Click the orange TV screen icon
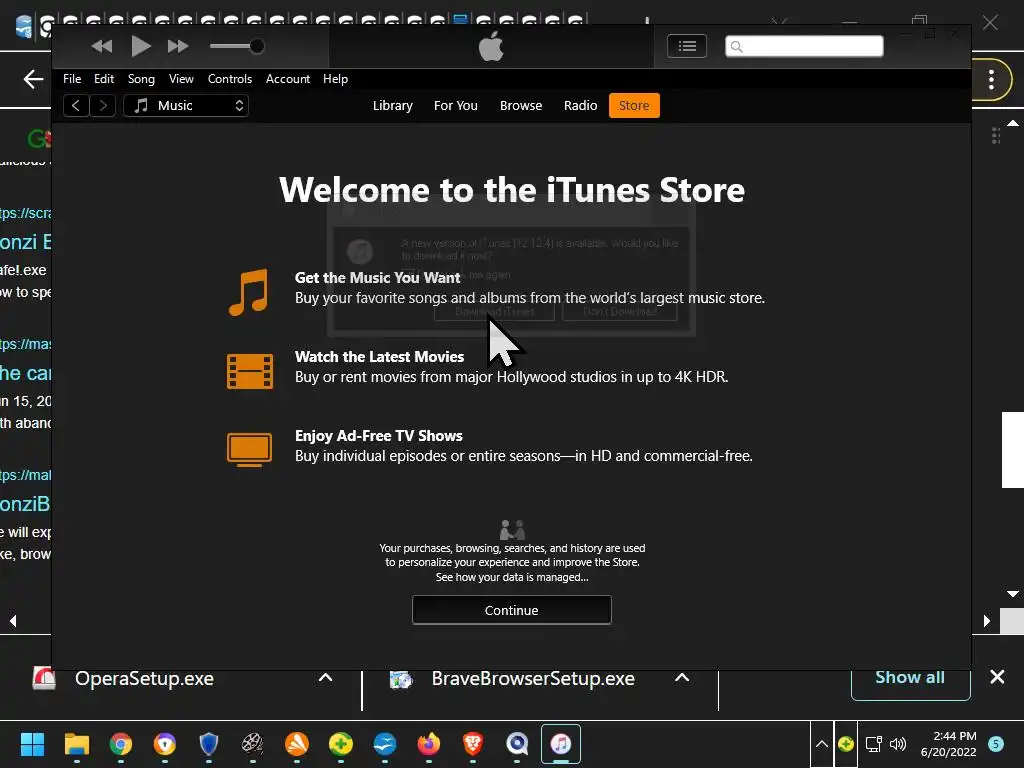The image size is (1024, 768). 249,450
